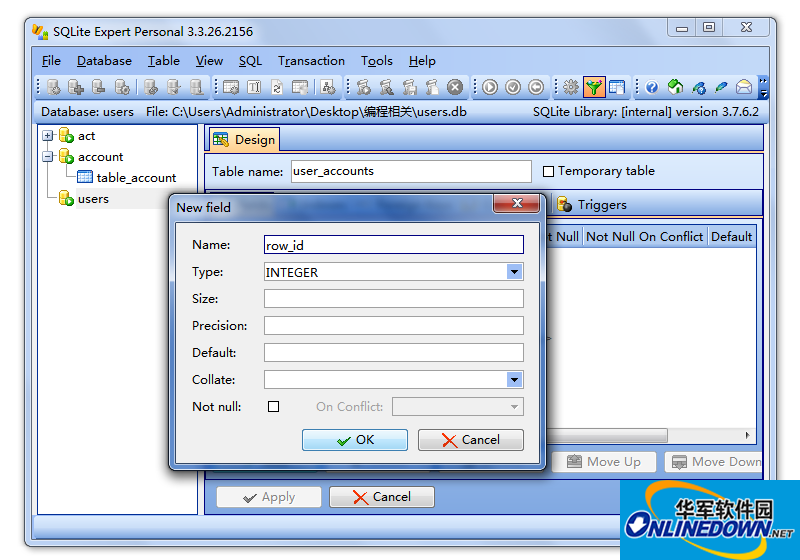
Task: Click the Database Options gear icon
Action: 122,87
